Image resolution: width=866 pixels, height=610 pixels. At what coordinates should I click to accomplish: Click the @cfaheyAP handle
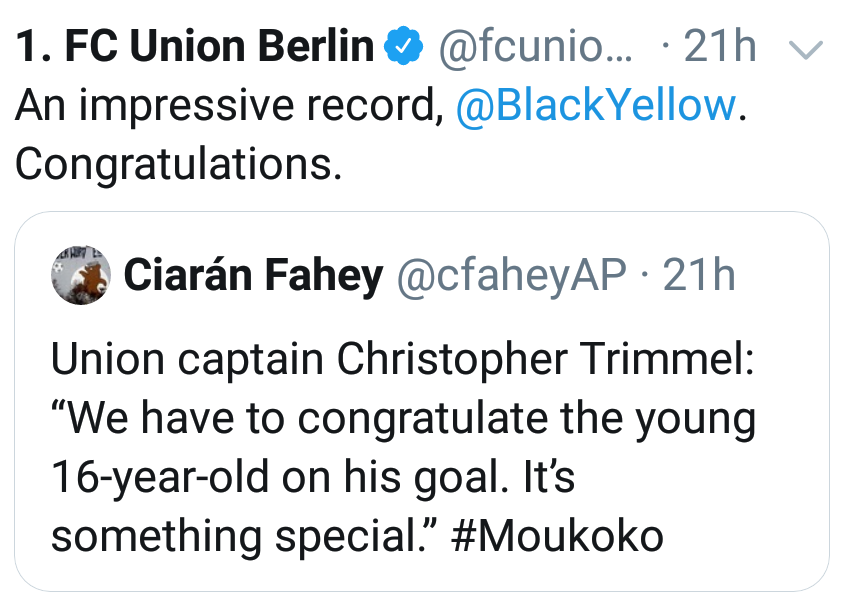[x=513, y=275]
